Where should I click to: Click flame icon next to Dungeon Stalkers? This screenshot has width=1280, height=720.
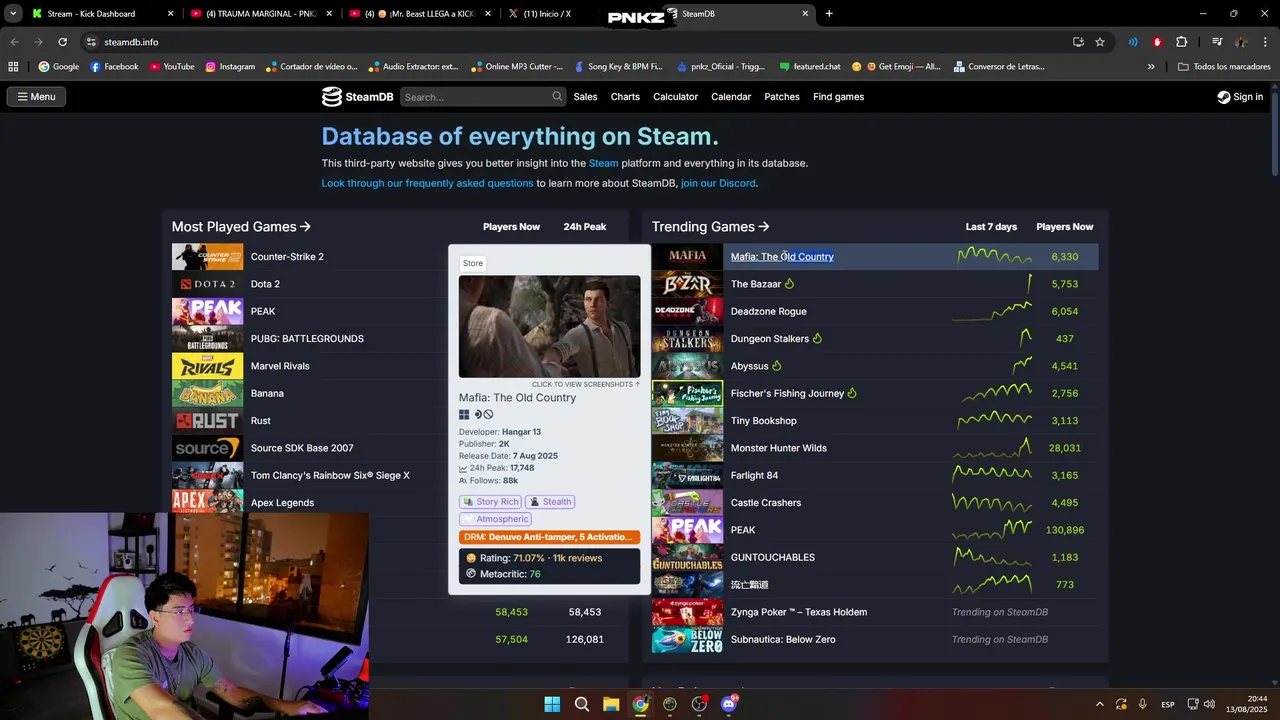point(817,338)
